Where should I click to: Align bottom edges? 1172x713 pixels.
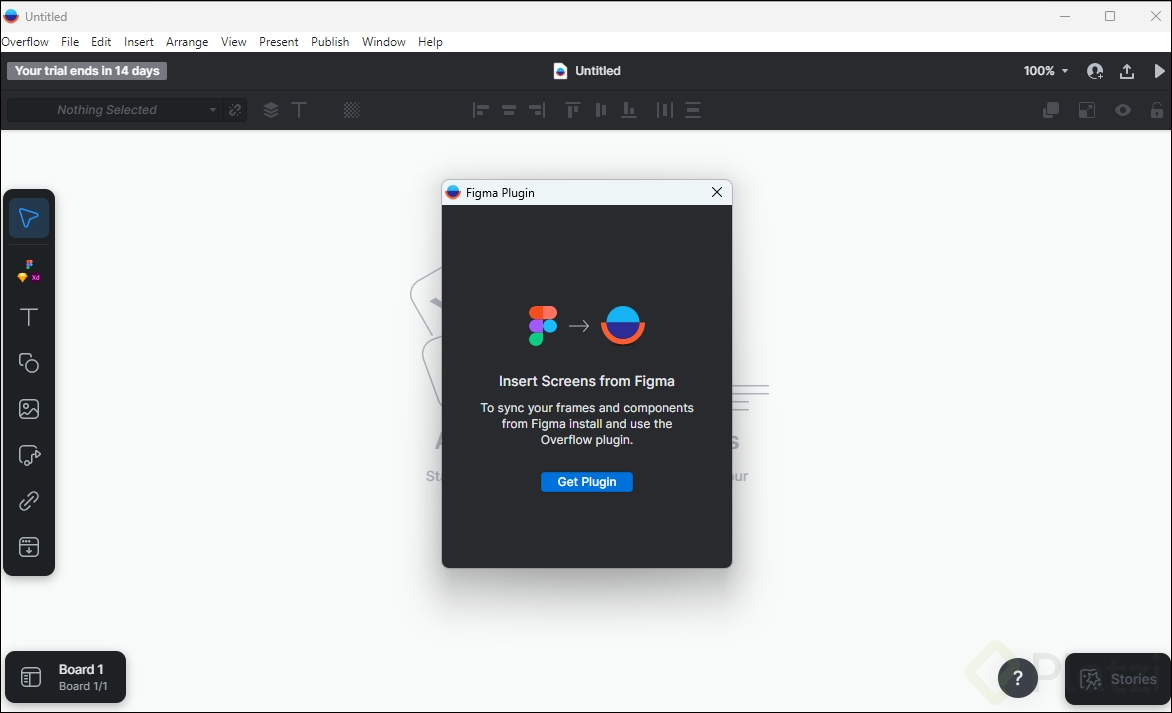pos(629,110)
